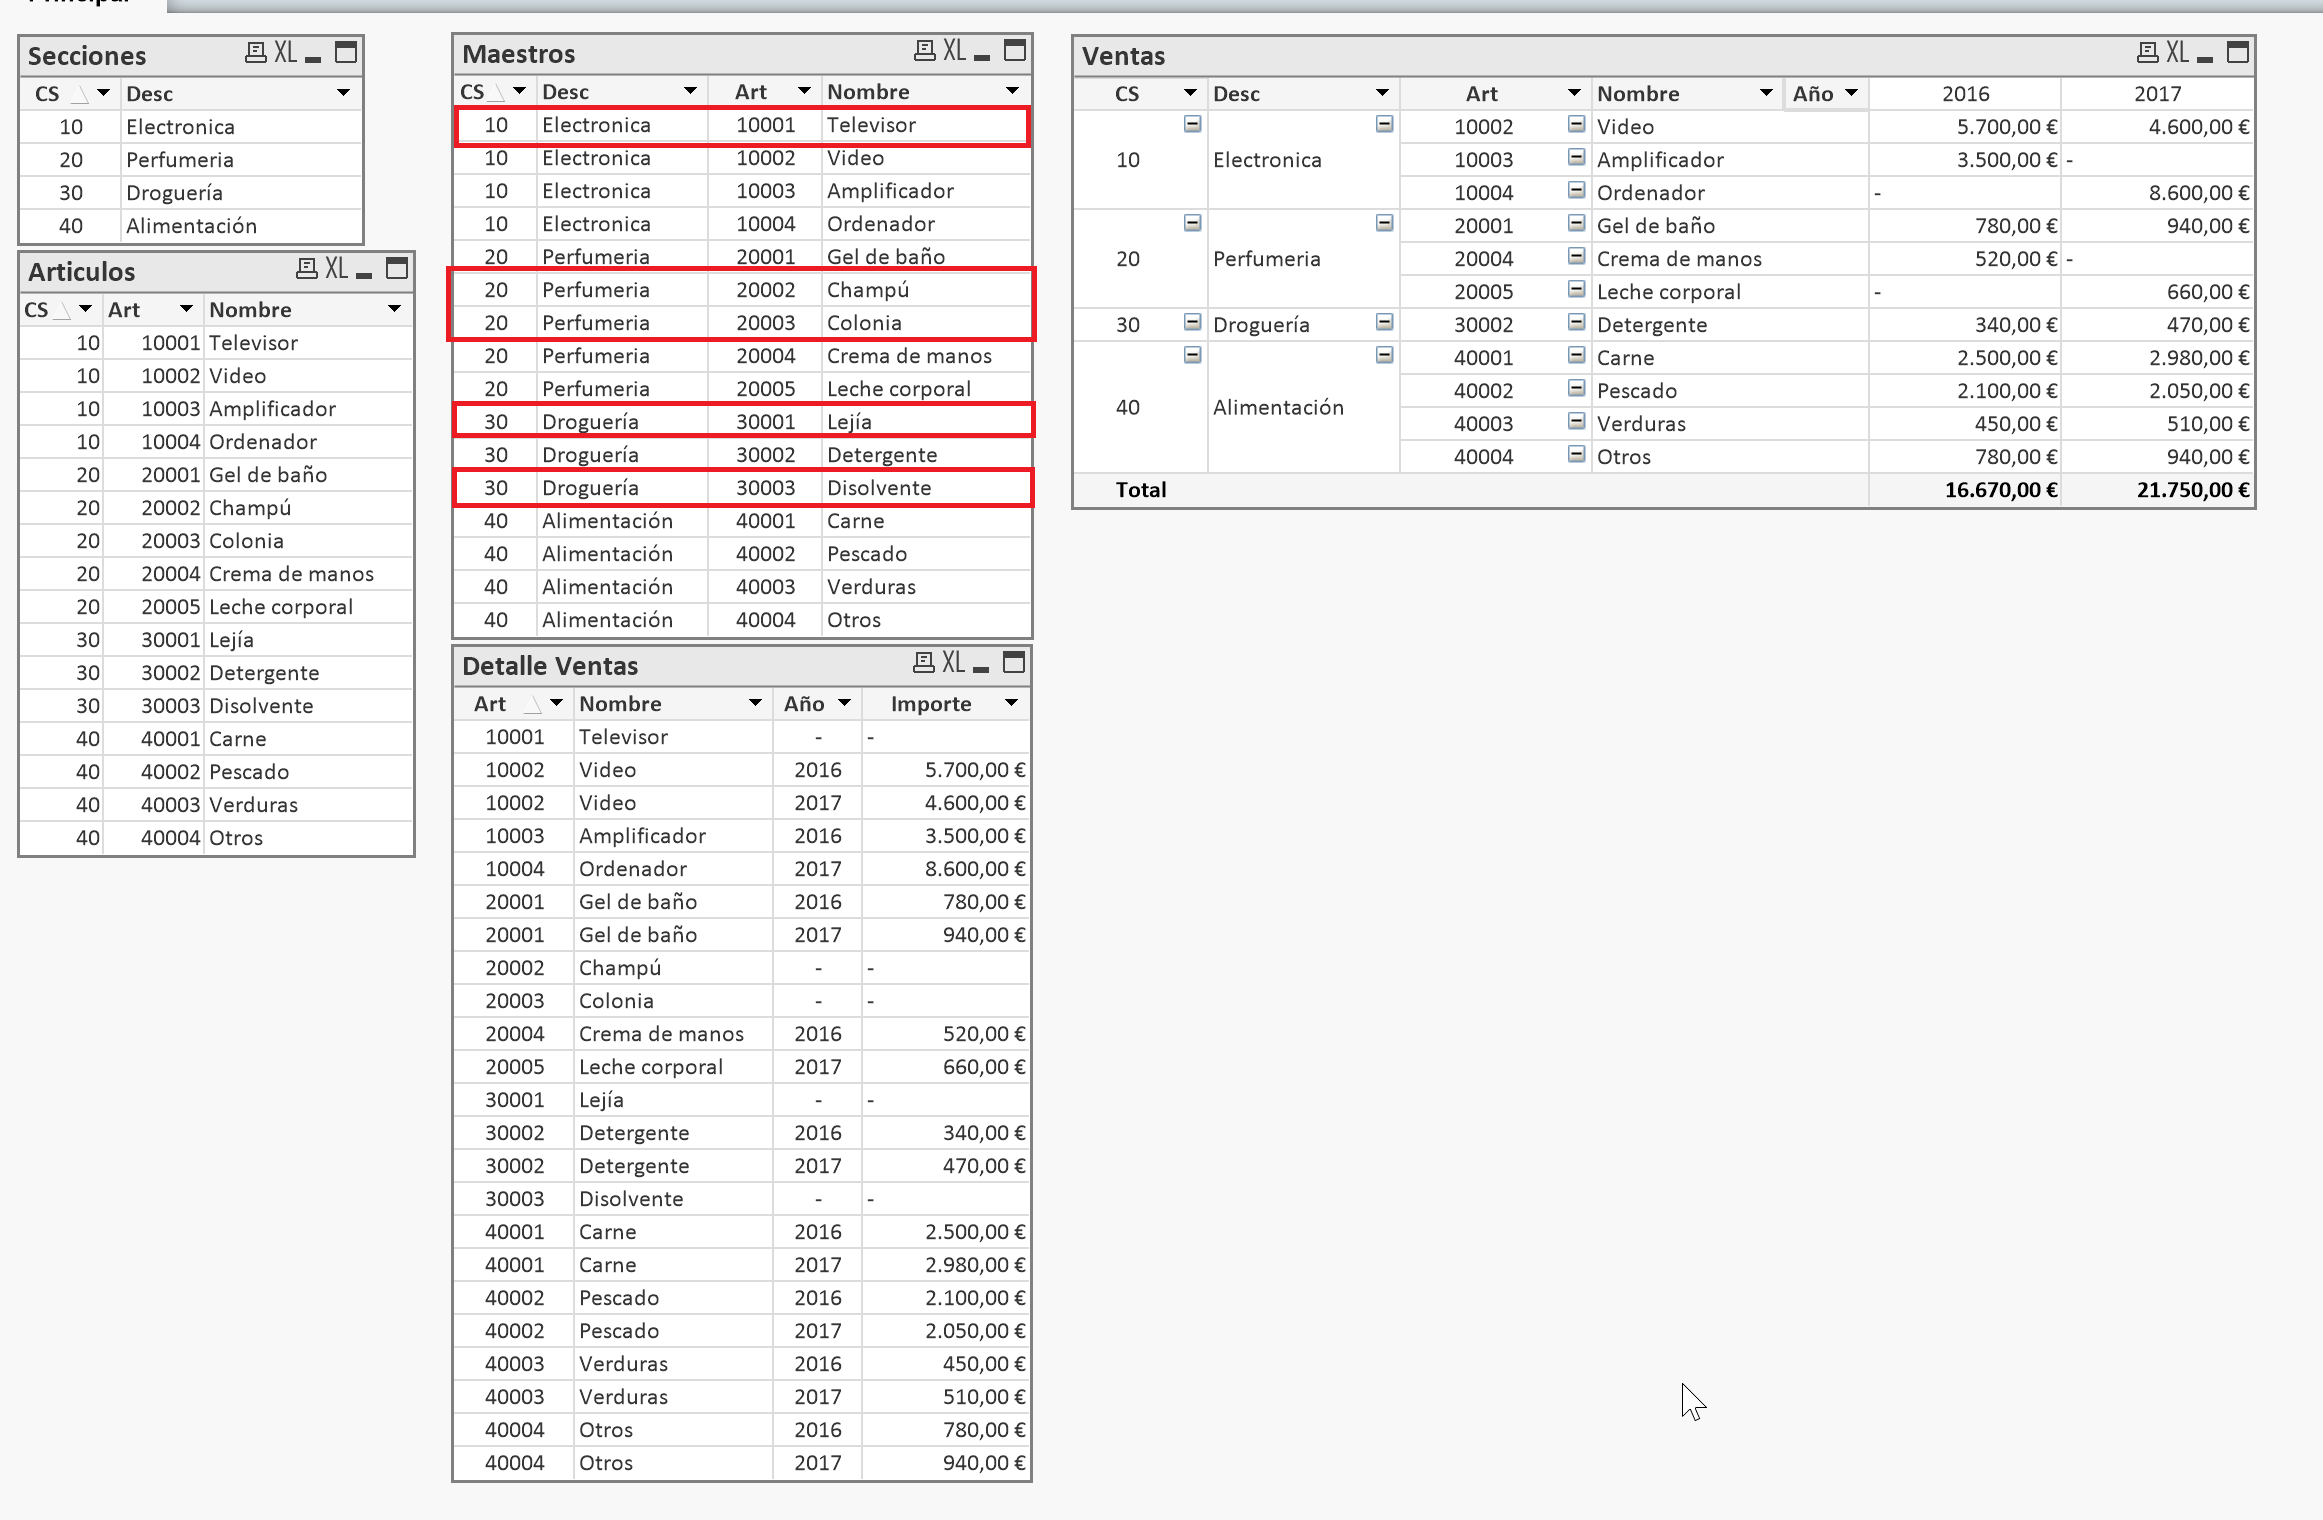The image size is (2323, 1520).
Task: Open Nombre dropdown in Maestros table
Action: pyautogui.click(x=1012, y=90)
